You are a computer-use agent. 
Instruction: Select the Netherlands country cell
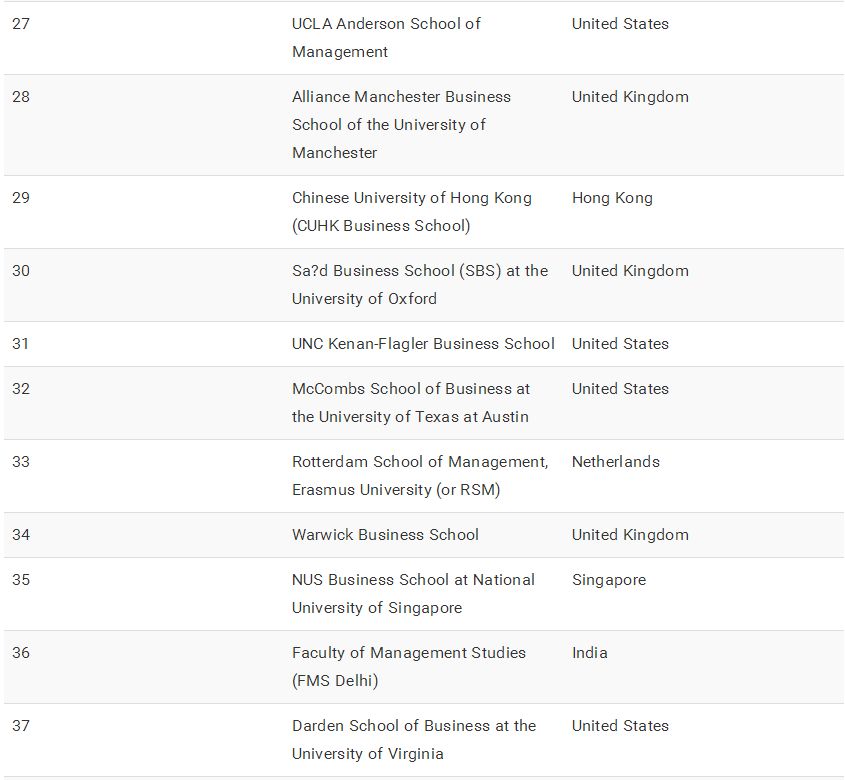pyautogui.click(x=616, y=462)
